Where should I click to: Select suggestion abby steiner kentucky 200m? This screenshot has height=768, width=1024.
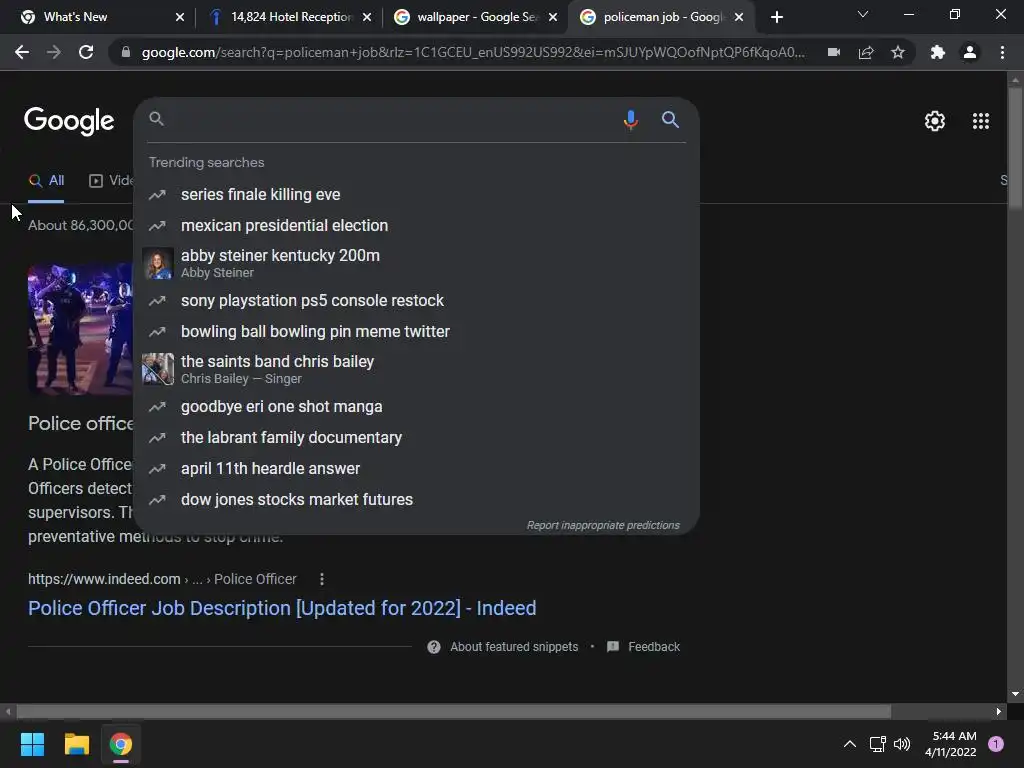pyautogui.click(x=416, y=263)
